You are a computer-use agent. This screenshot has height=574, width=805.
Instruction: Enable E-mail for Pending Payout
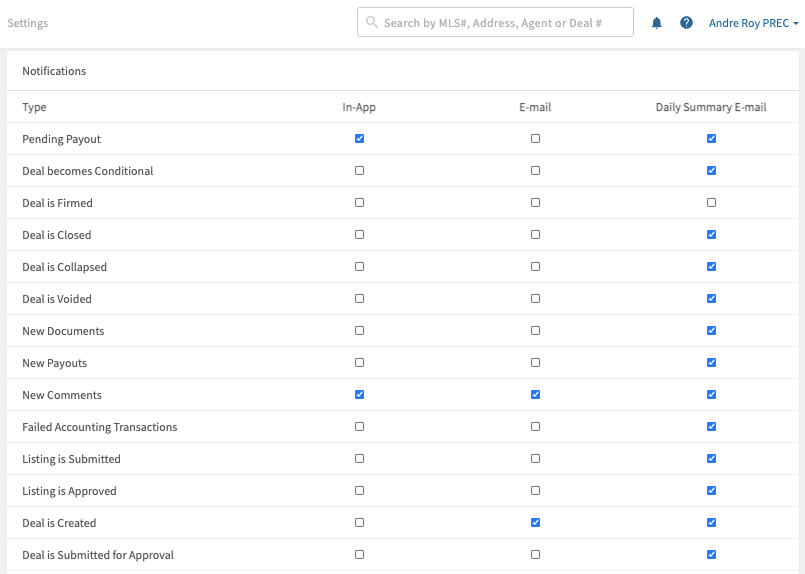point(535,139)
